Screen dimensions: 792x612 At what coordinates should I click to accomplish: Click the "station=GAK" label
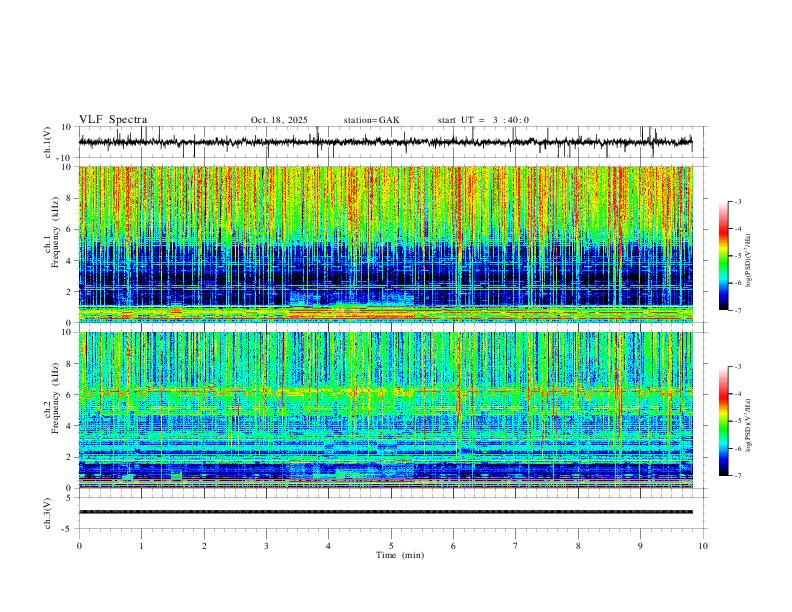click(x=371, y=120)
